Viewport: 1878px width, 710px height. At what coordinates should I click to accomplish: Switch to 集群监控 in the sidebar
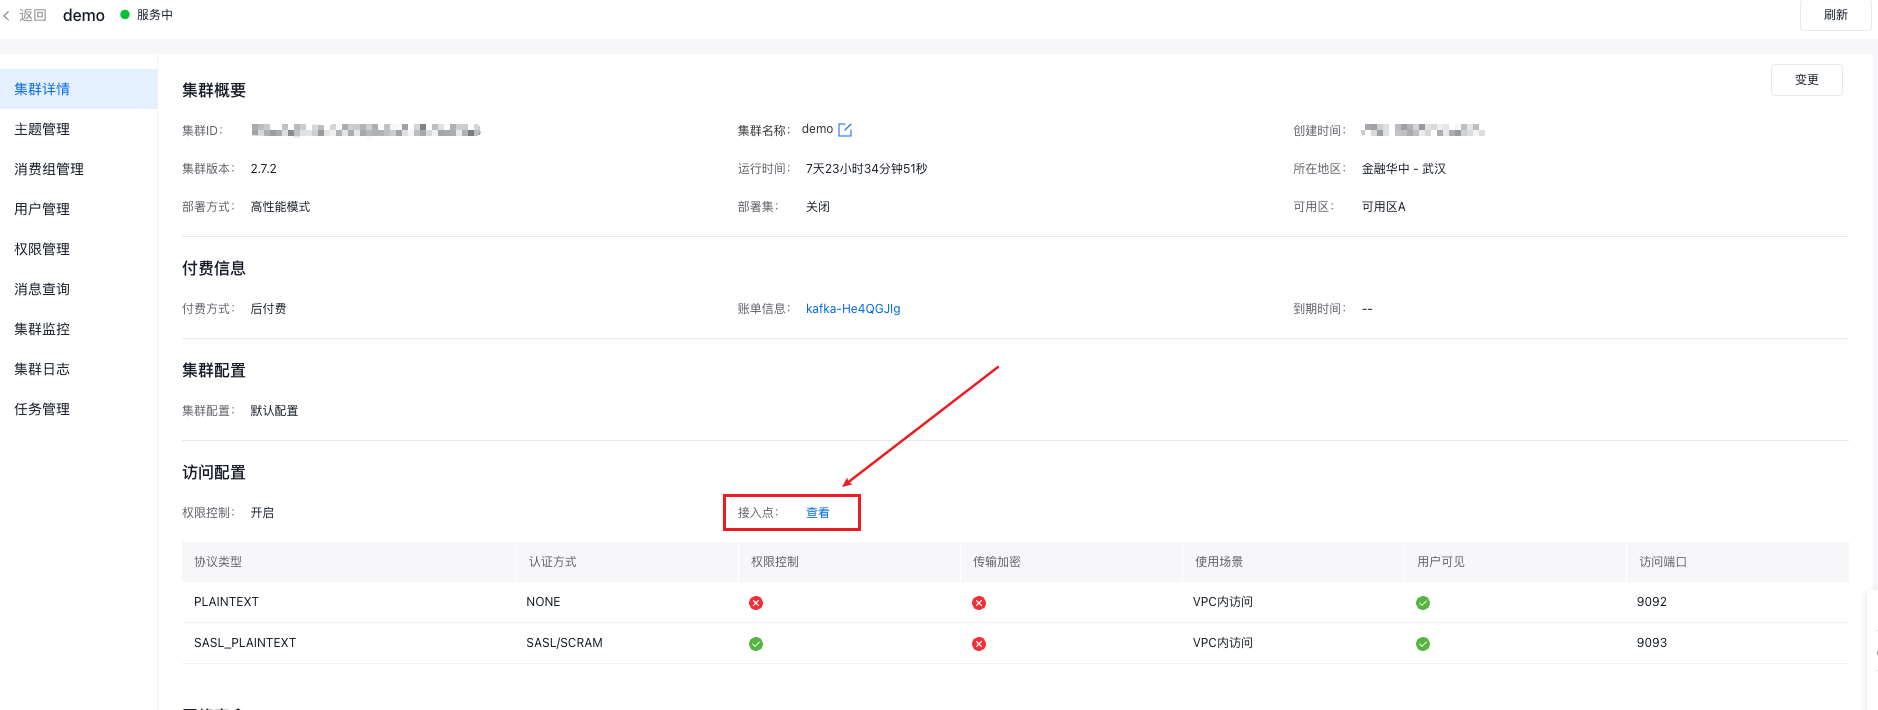42,329
